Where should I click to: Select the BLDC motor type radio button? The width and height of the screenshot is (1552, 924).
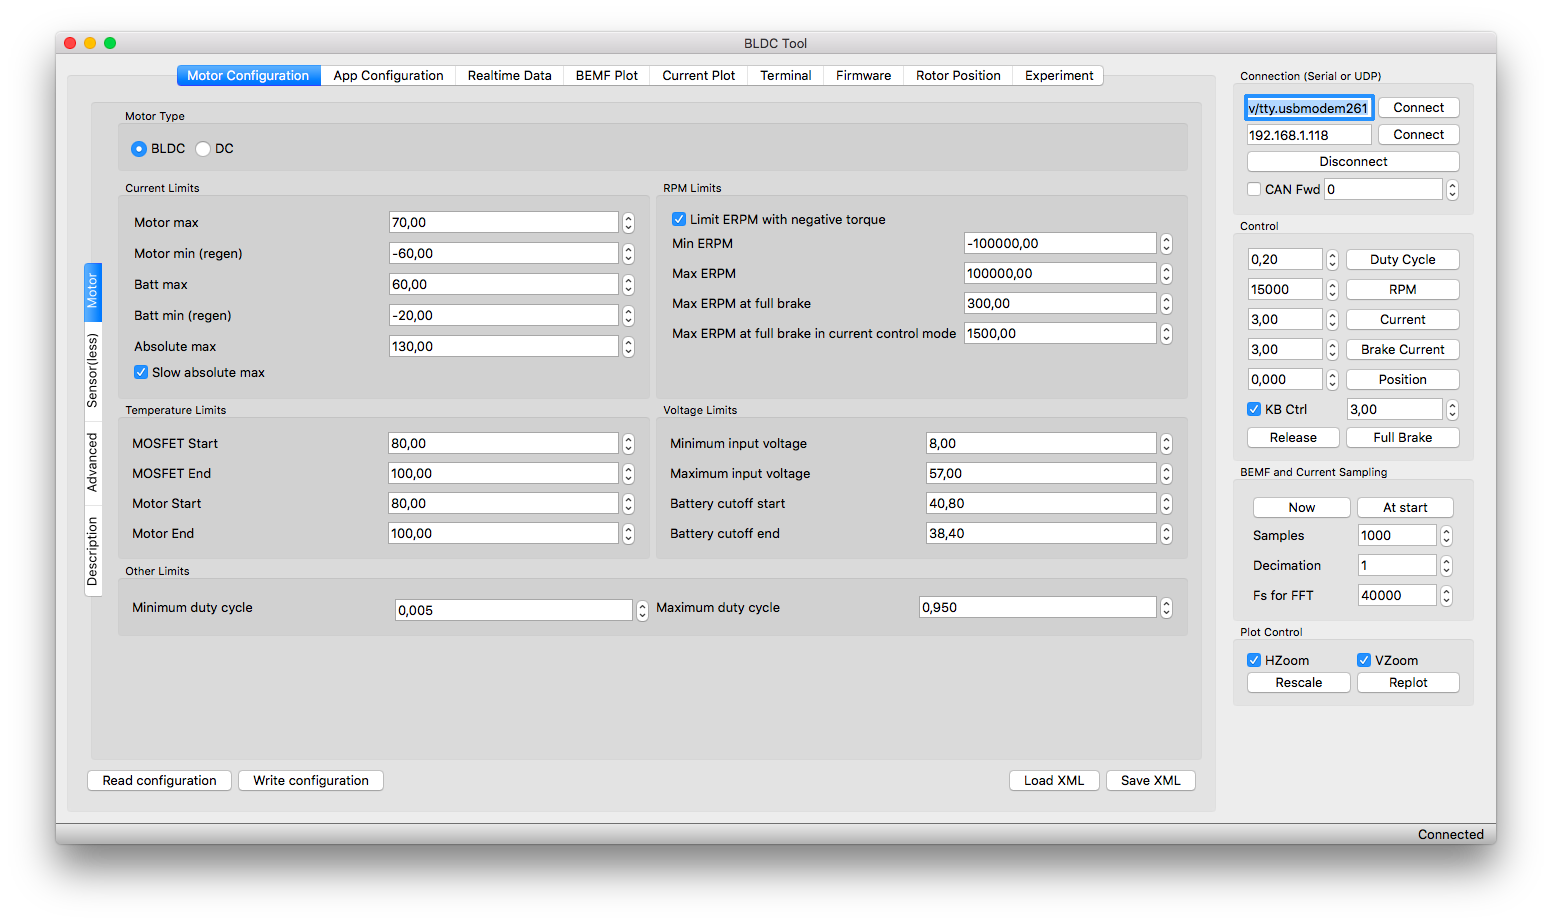[x=139, y=149]
